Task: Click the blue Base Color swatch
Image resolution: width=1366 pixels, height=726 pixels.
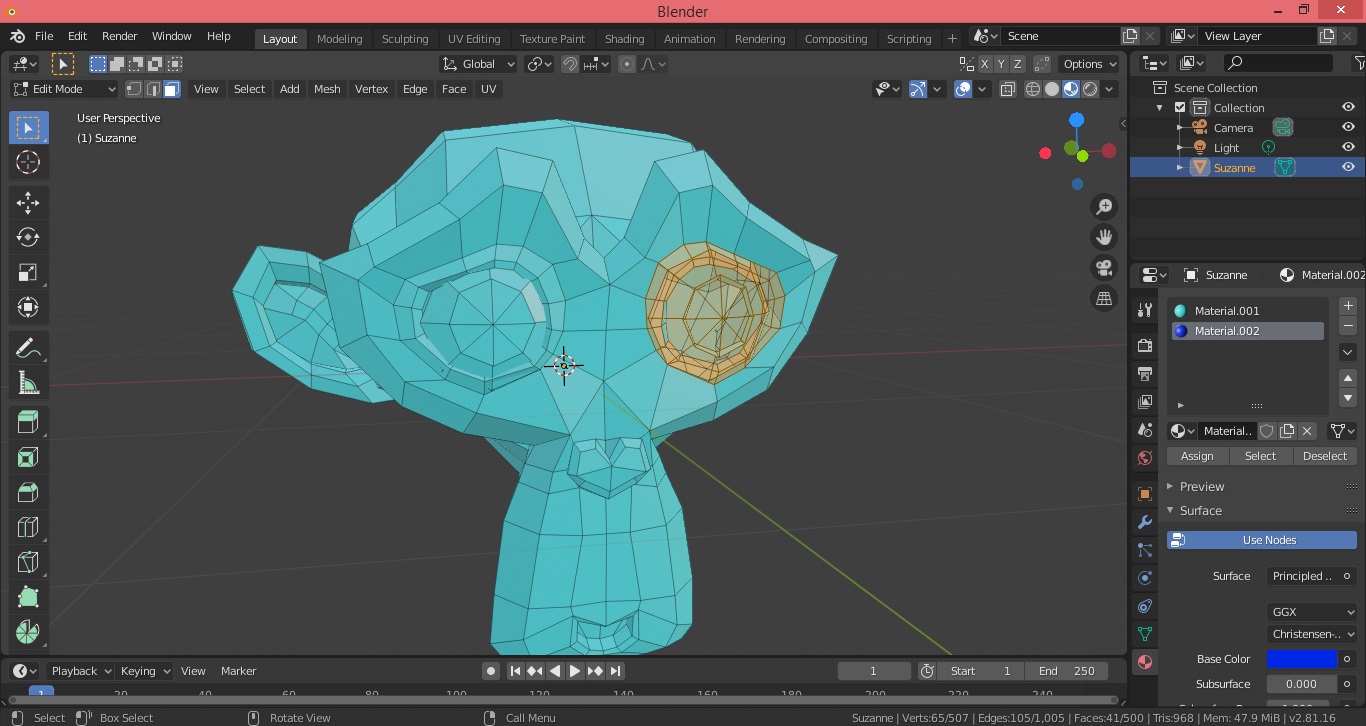Action: tap(1302, 659)
